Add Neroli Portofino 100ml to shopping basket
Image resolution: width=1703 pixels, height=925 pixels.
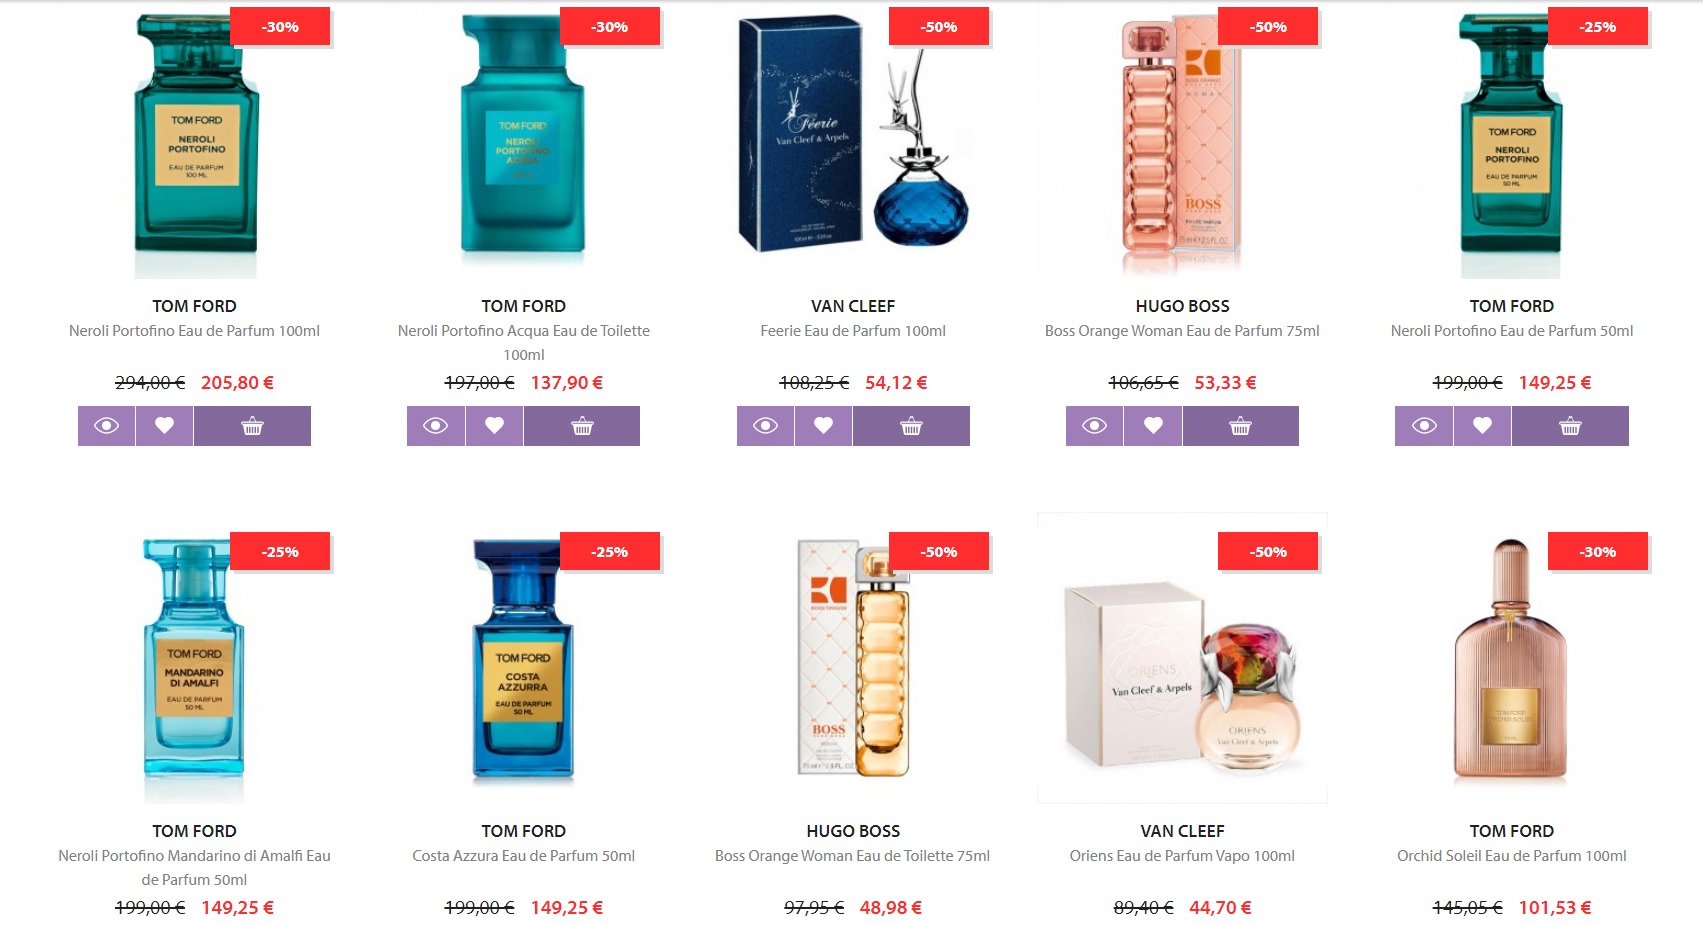252,426
